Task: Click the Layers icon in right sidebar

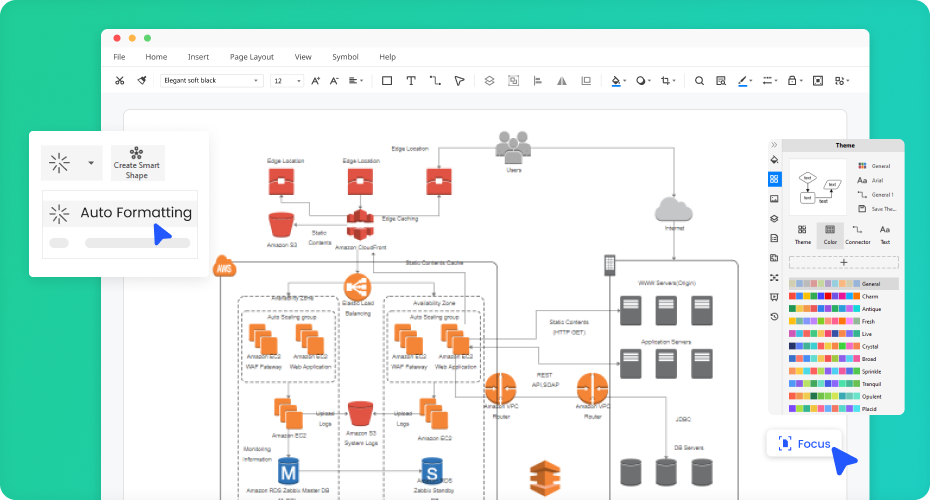Action: click(774, 219)
